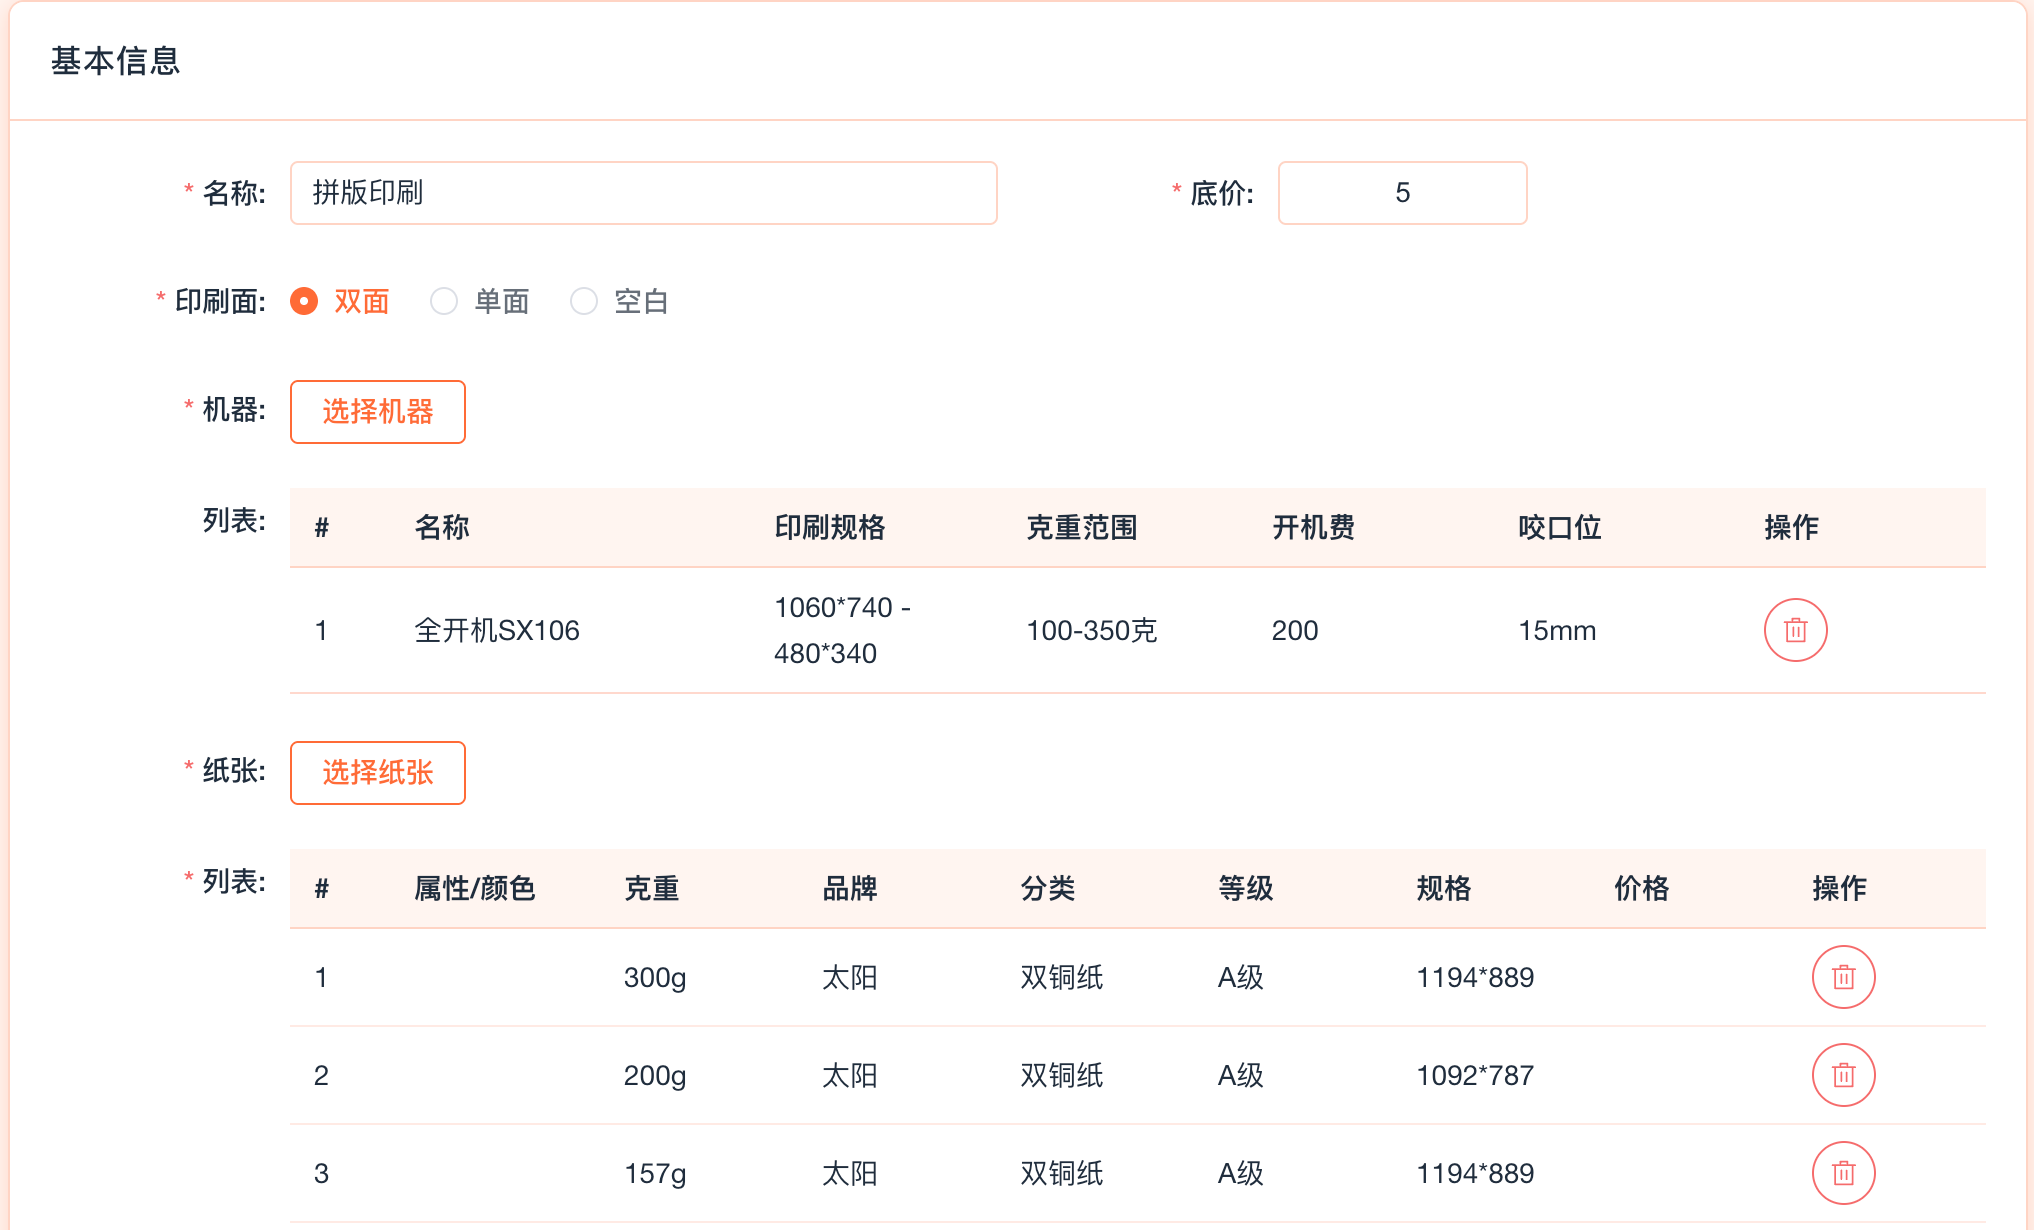Click the 价格 column header
Image resolution: width=2034 pixels, height=1230 pixels.
coord(1641,888)
